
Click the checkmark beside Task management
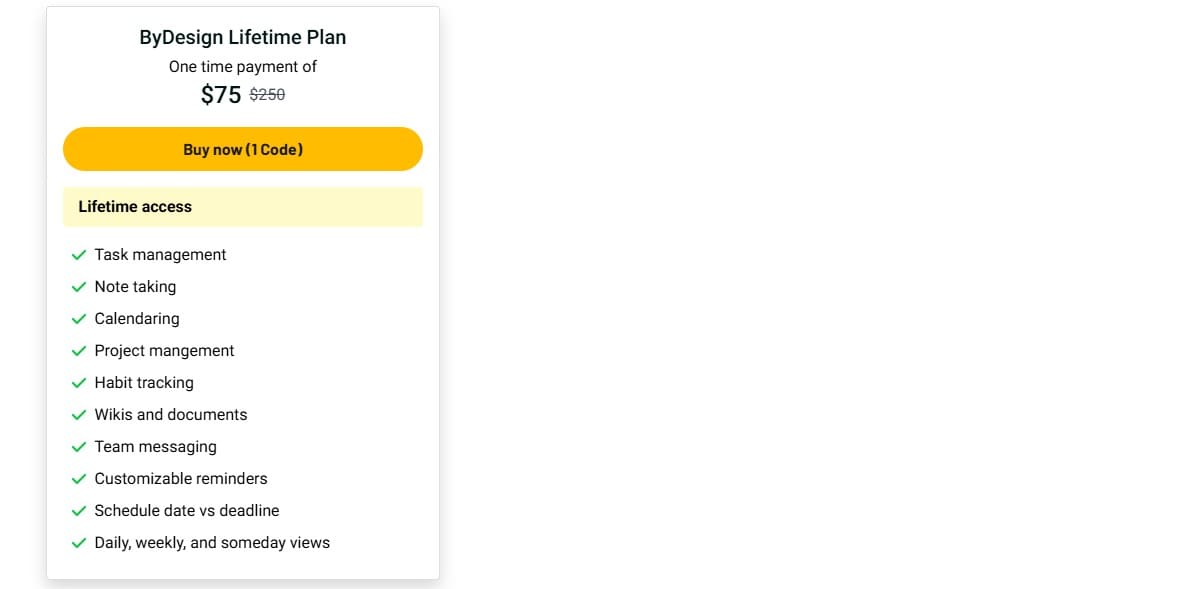79,255
